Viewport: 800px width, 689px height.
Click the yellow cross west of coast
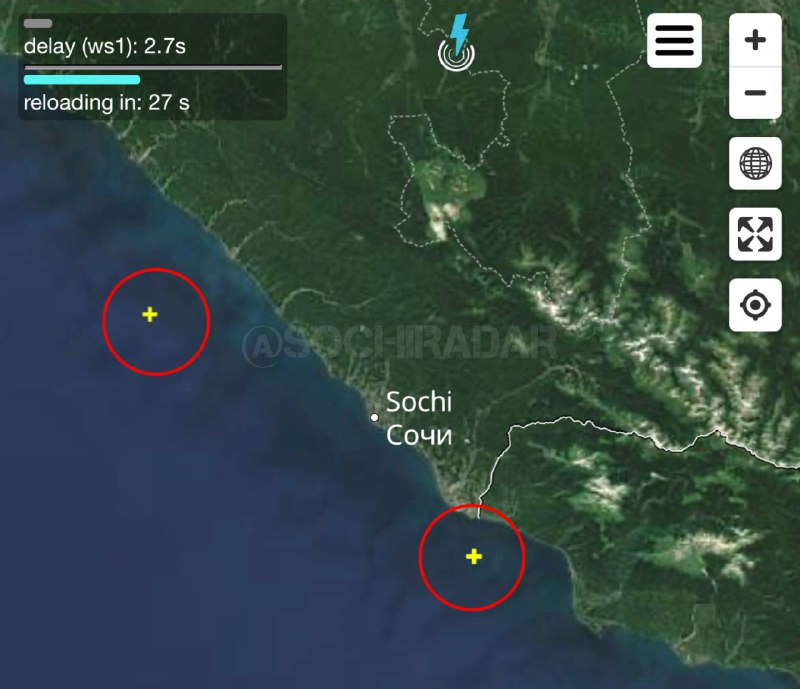149,314
